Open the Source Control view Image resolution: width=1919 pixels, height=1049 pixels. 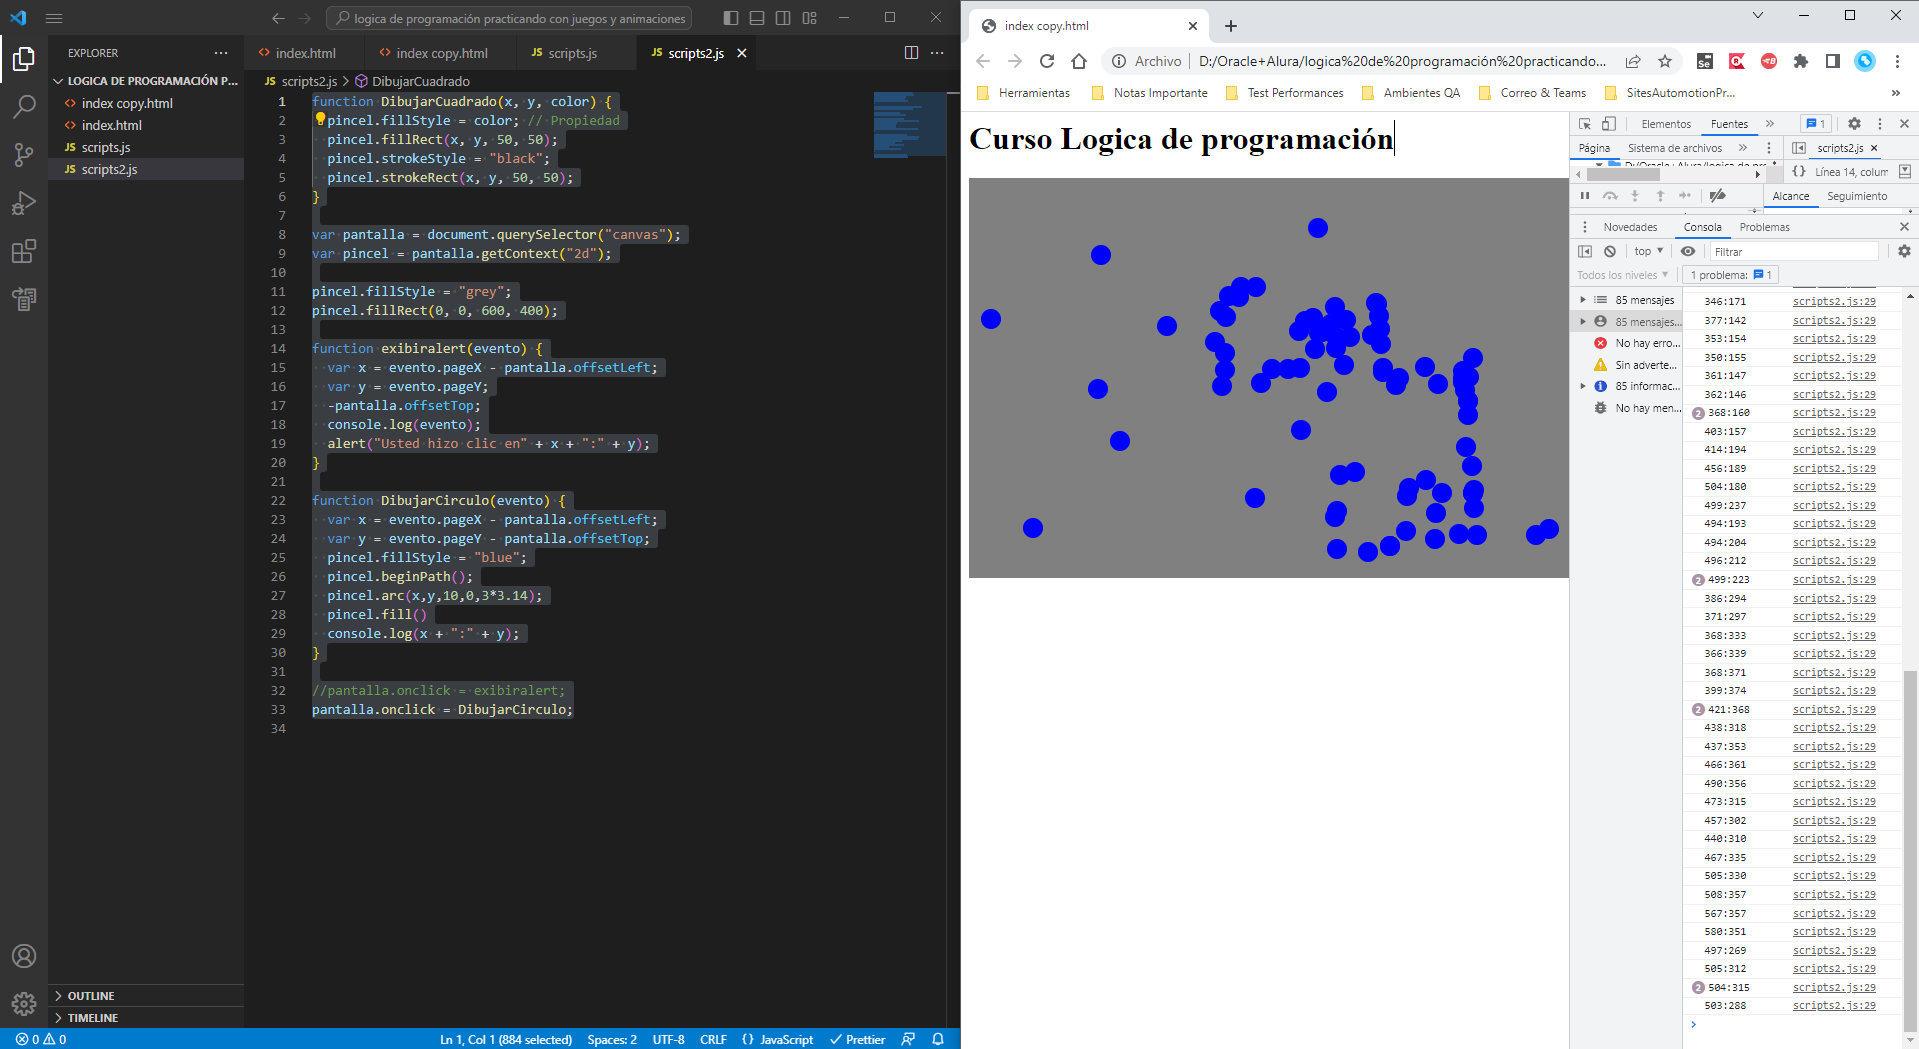tap(24, 155)
